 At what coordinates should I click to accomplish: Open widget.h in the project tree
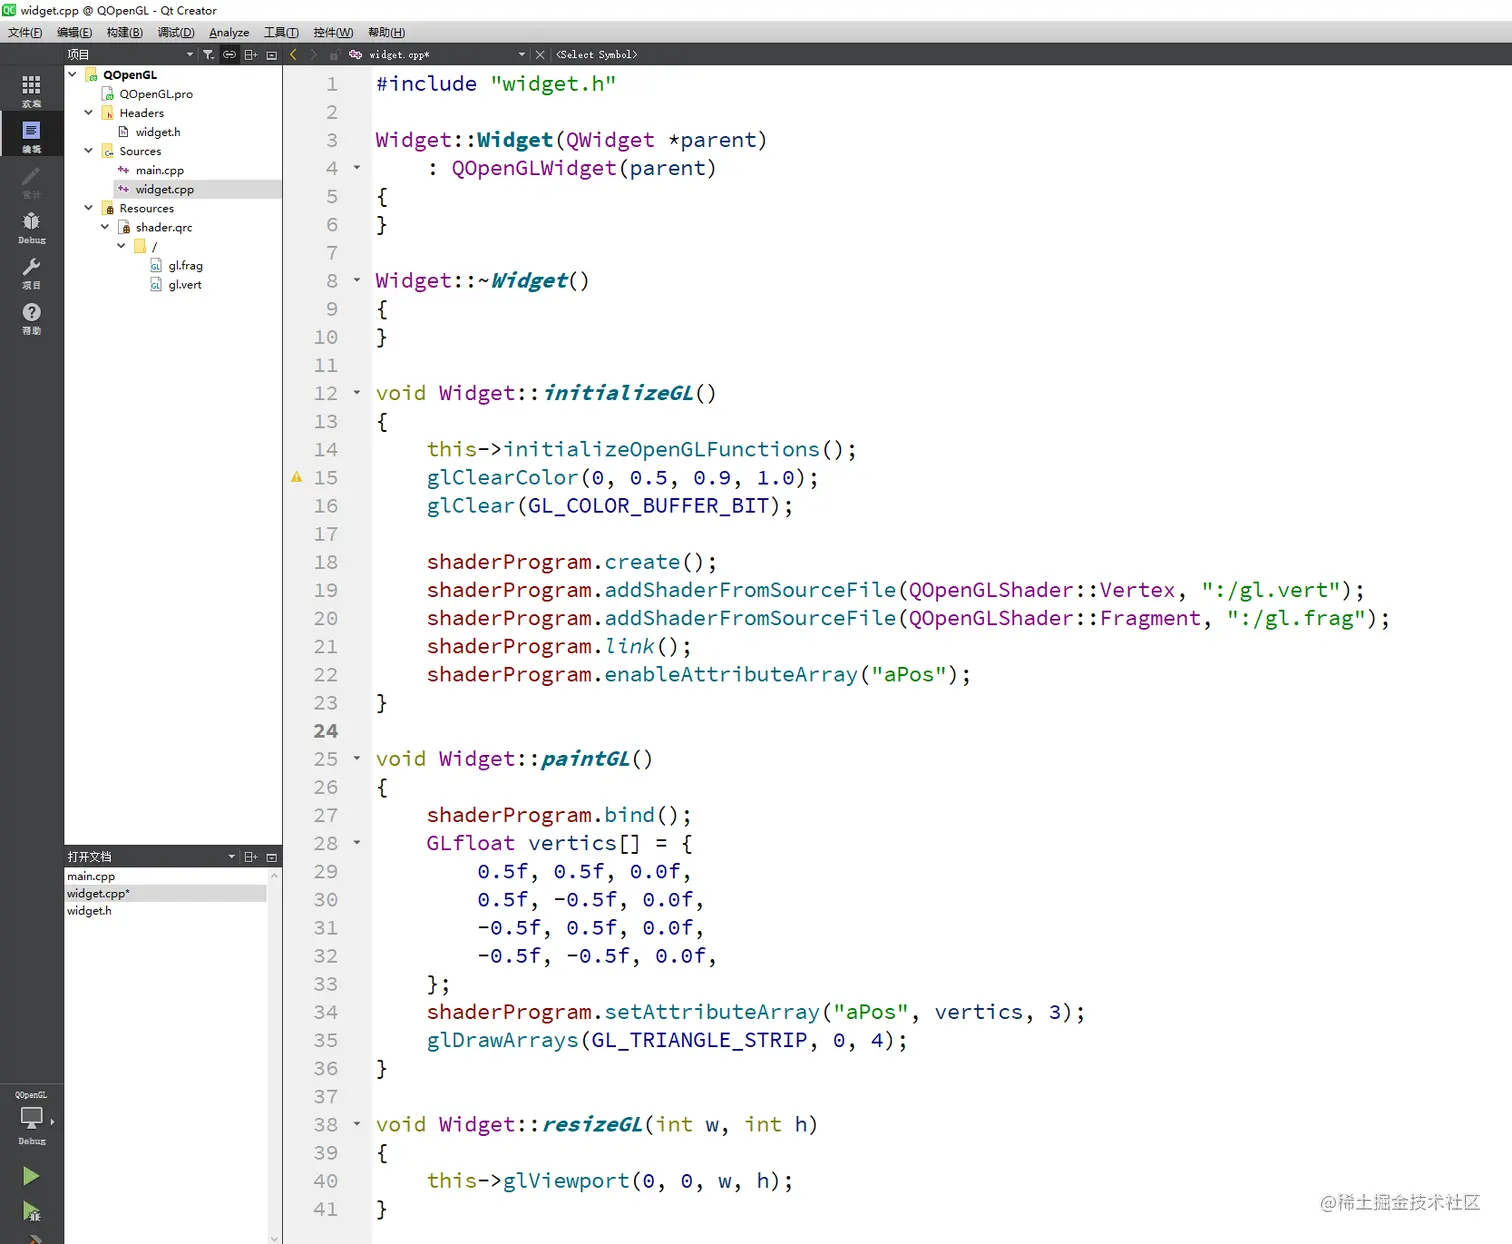pyautogui.click(x=158, y=132)
